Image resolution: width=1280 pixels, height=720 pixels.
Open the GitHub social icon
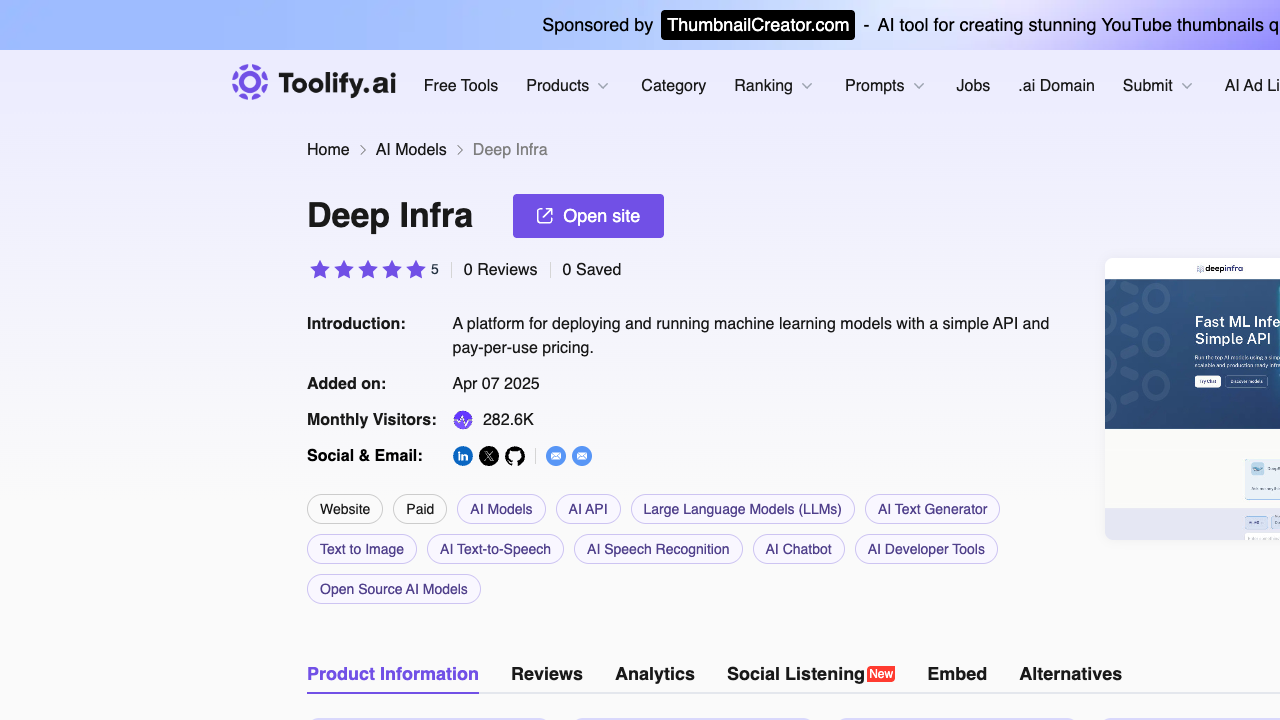click(515, 456)
